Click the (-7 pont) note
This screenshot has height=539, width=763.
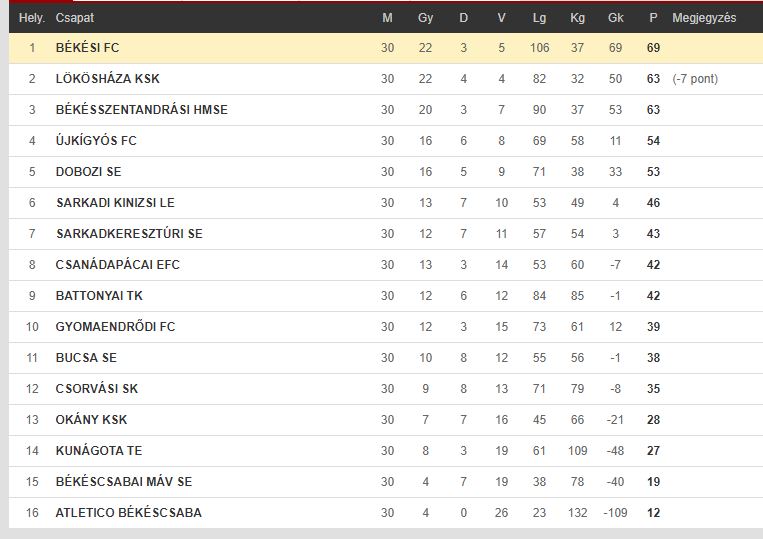(695, 79)
